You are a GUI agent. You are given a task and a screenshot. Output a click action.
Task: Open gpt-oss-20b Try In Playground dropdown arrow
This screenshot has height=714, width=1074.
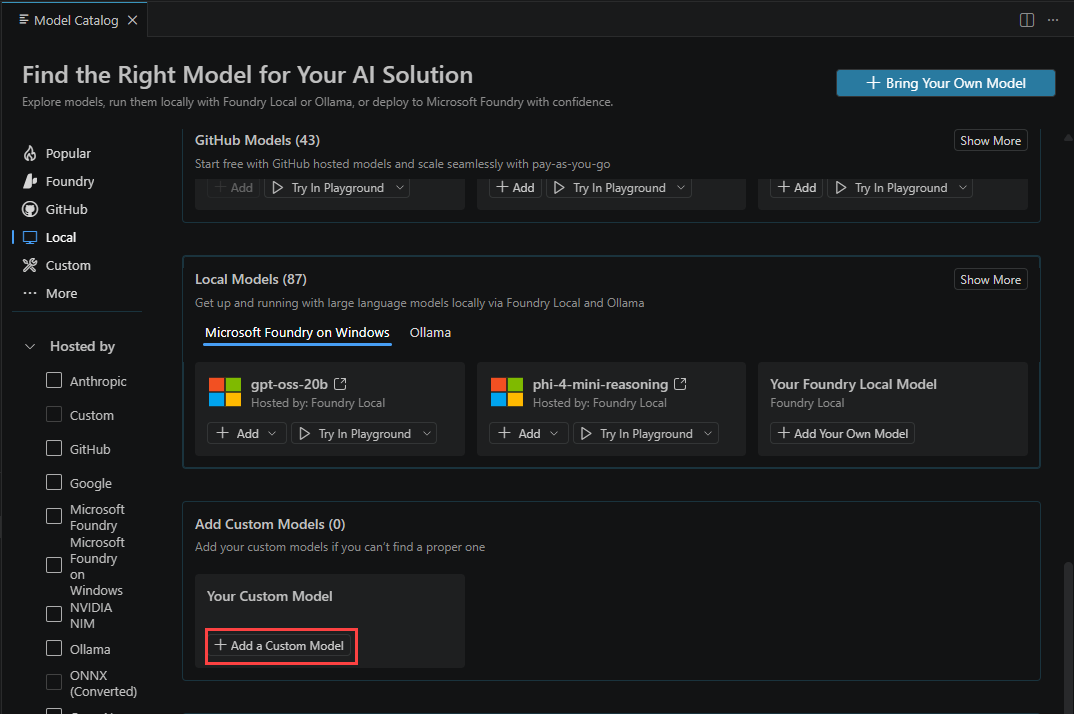pos(427,433)
